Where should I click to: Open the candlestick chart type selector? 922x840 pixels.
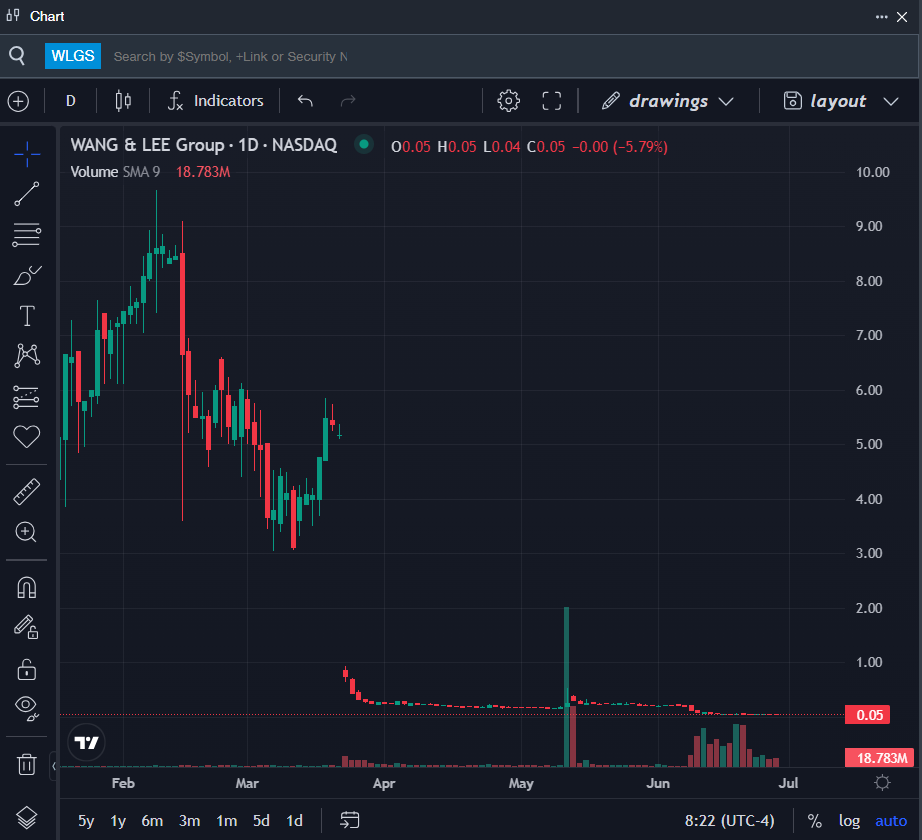coord(123,101)
